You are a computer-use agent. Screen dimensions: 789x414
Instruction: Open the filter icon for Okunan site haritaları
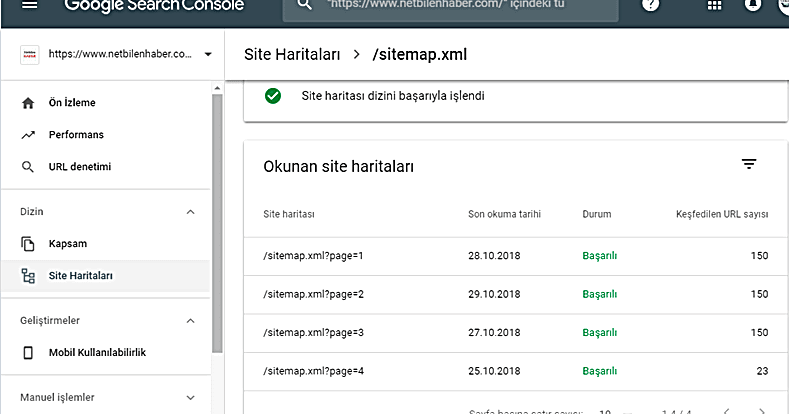coord(749,164)
